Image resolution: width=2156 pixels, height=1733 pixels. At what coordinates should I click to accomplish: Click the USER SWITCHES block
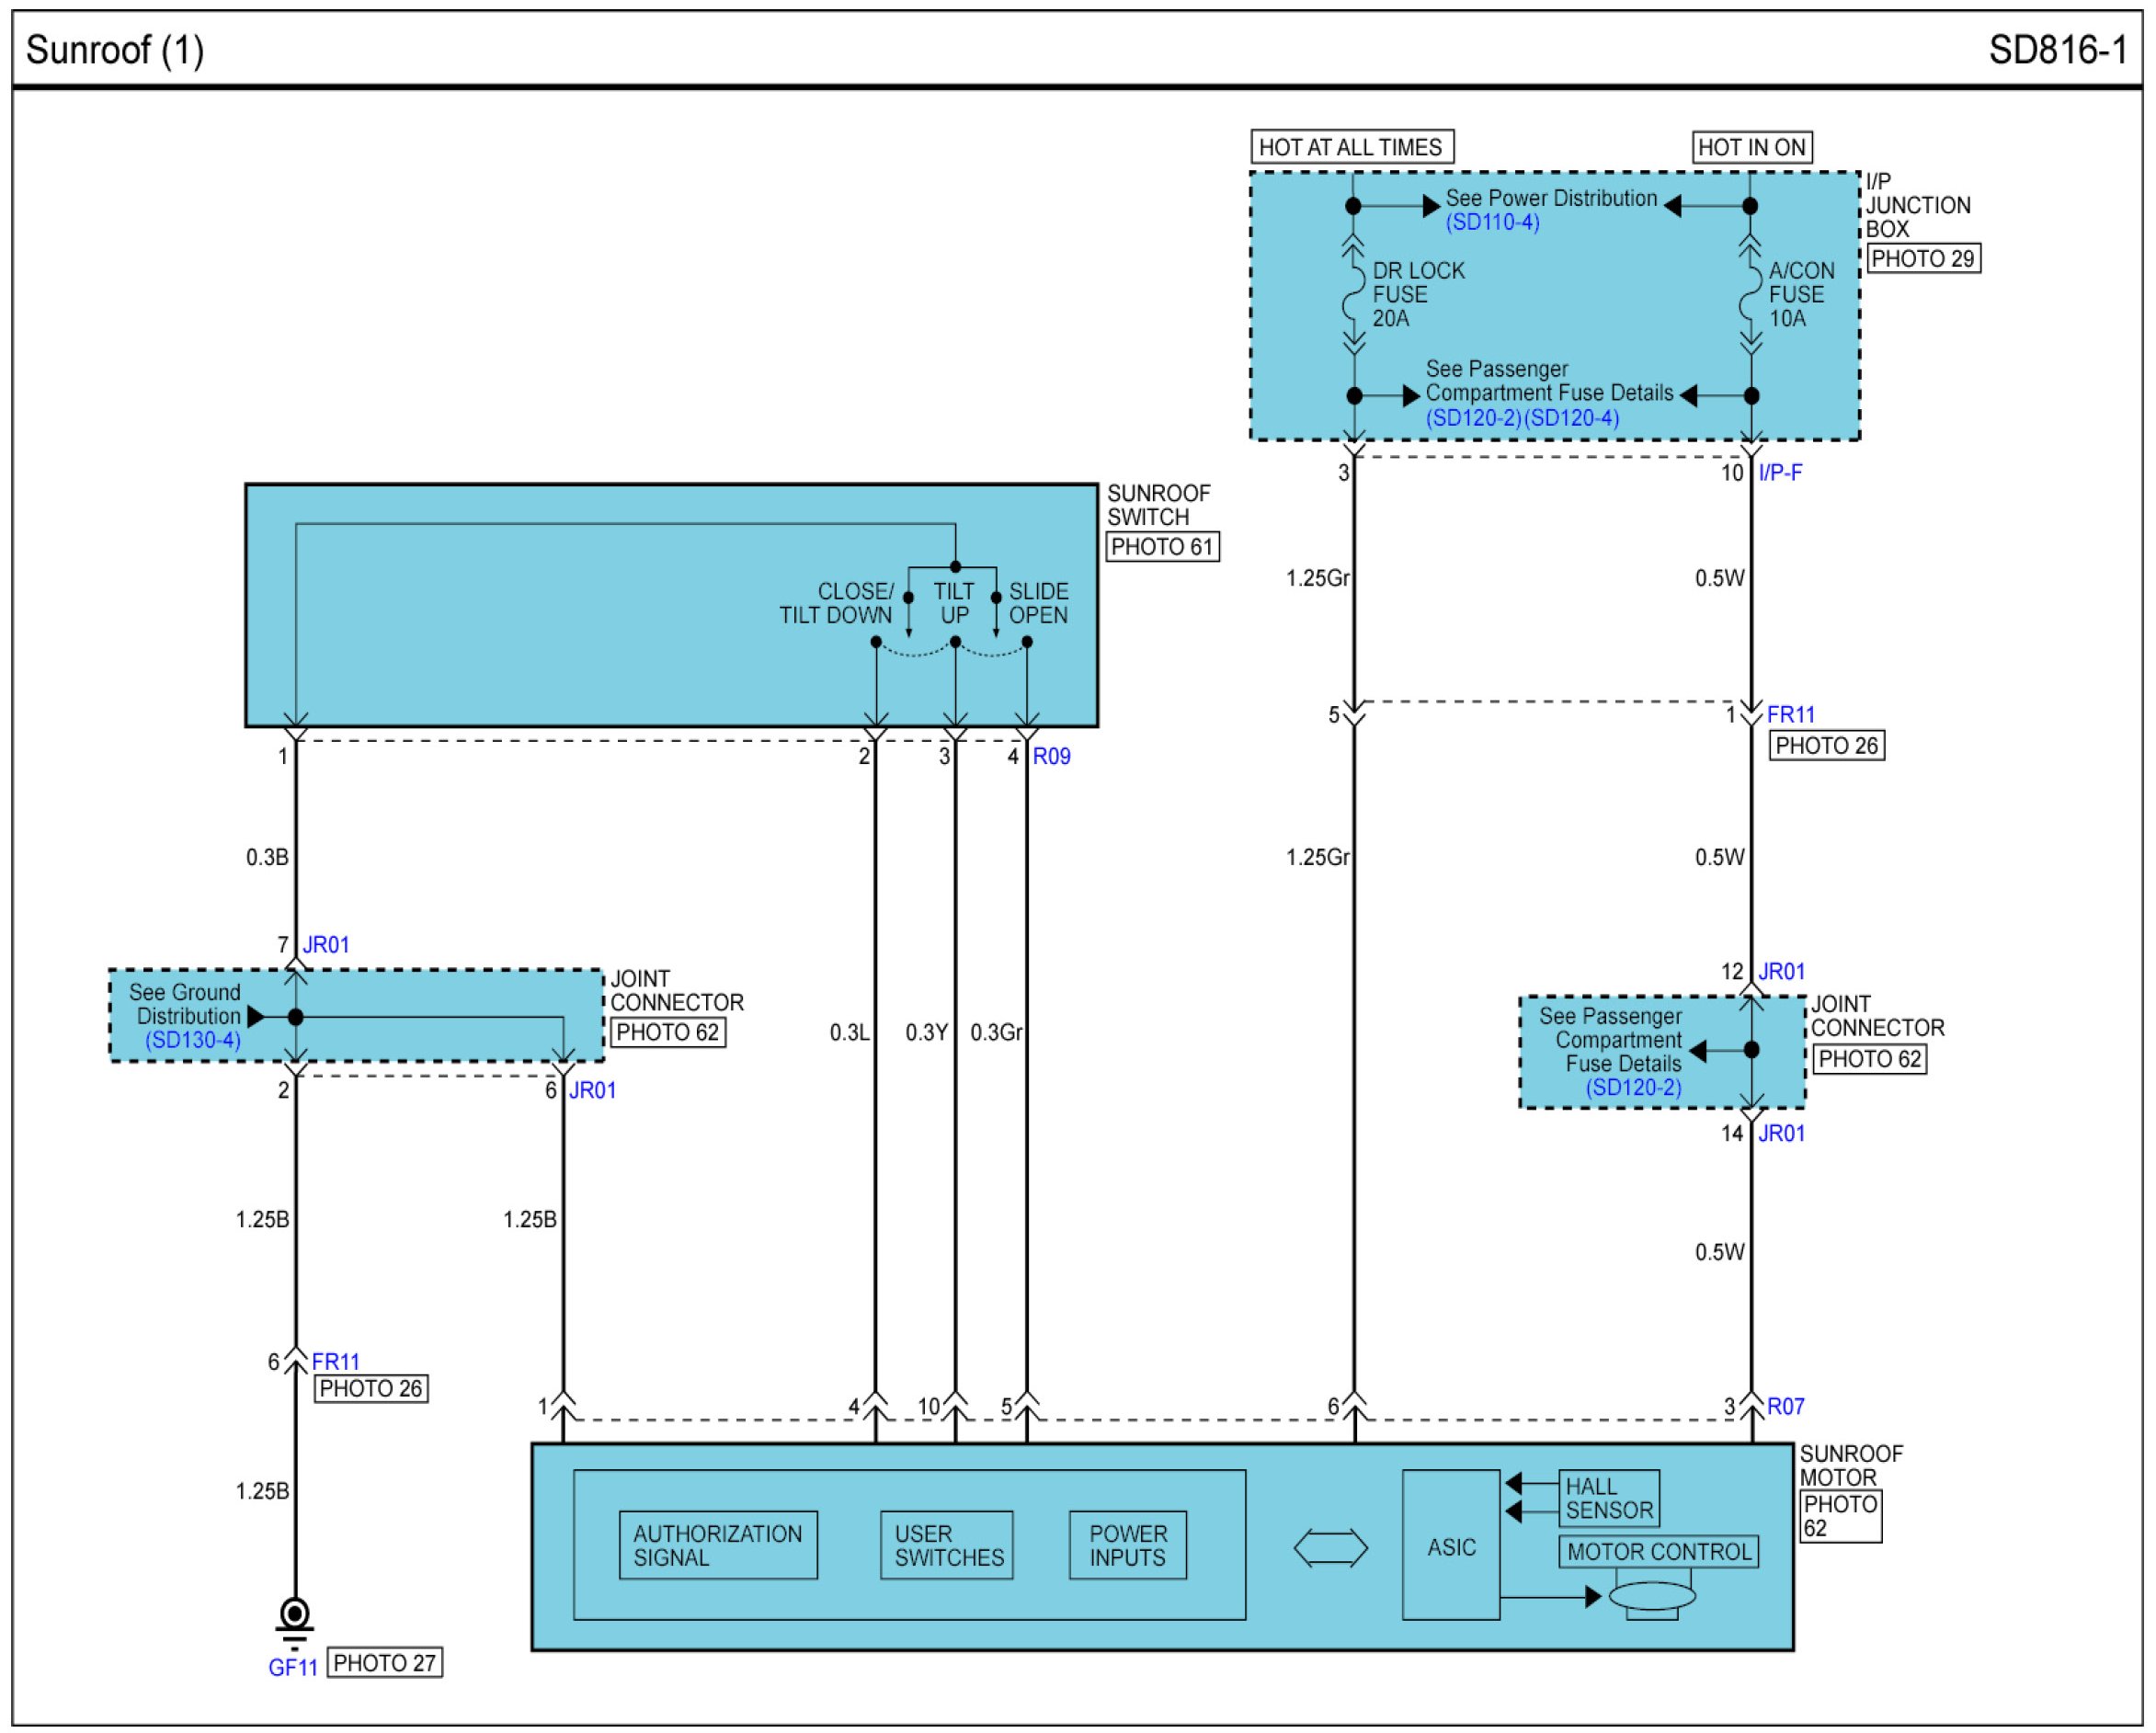point(947,1545)
